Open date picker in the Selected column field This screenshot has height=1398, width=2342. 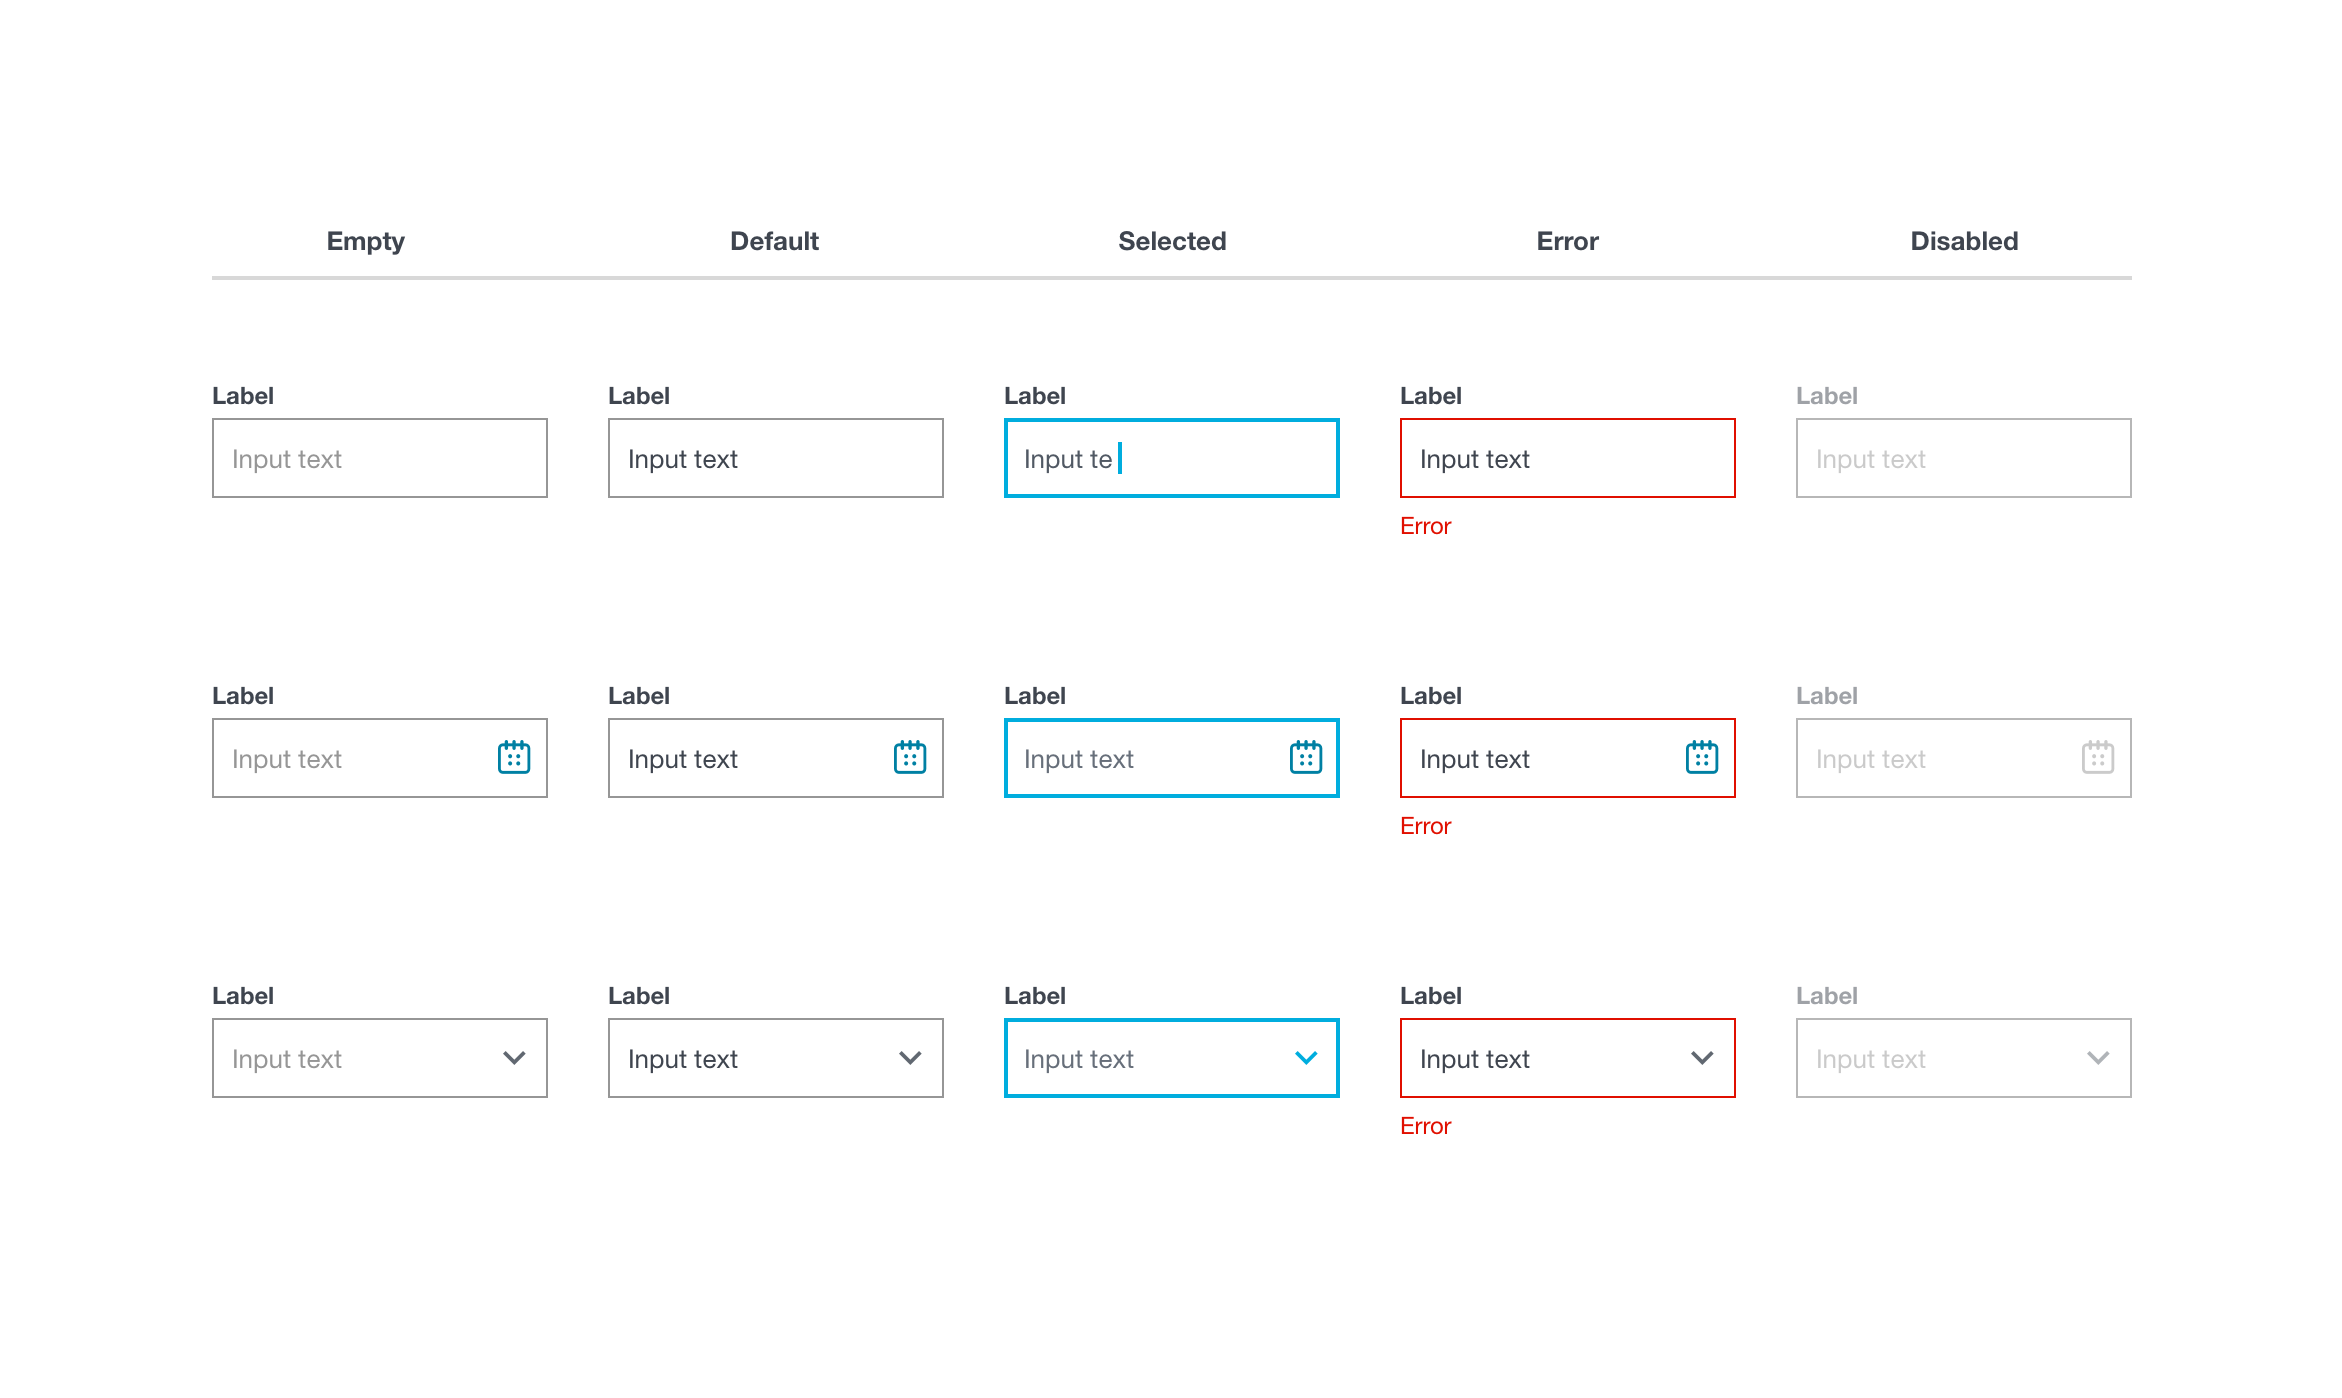click(1306, 758)
